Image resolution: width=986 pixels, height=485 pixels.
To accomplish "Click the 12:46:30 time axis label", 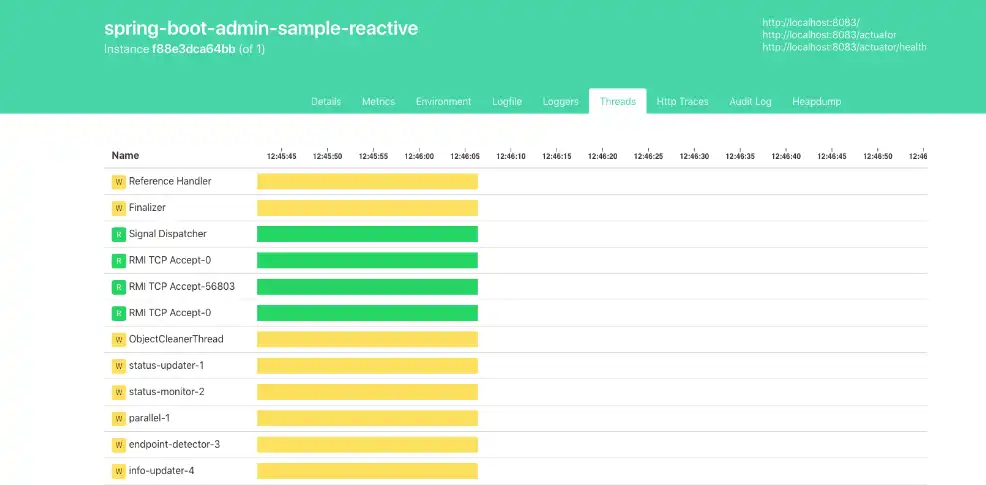I will tap(694, 157).
